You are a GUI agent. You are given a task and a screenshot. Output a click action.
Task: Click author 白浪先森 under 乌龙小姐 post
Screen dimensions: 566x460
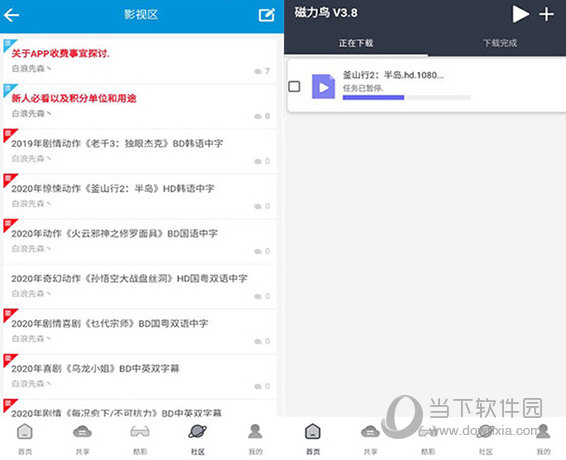point(31,383)
